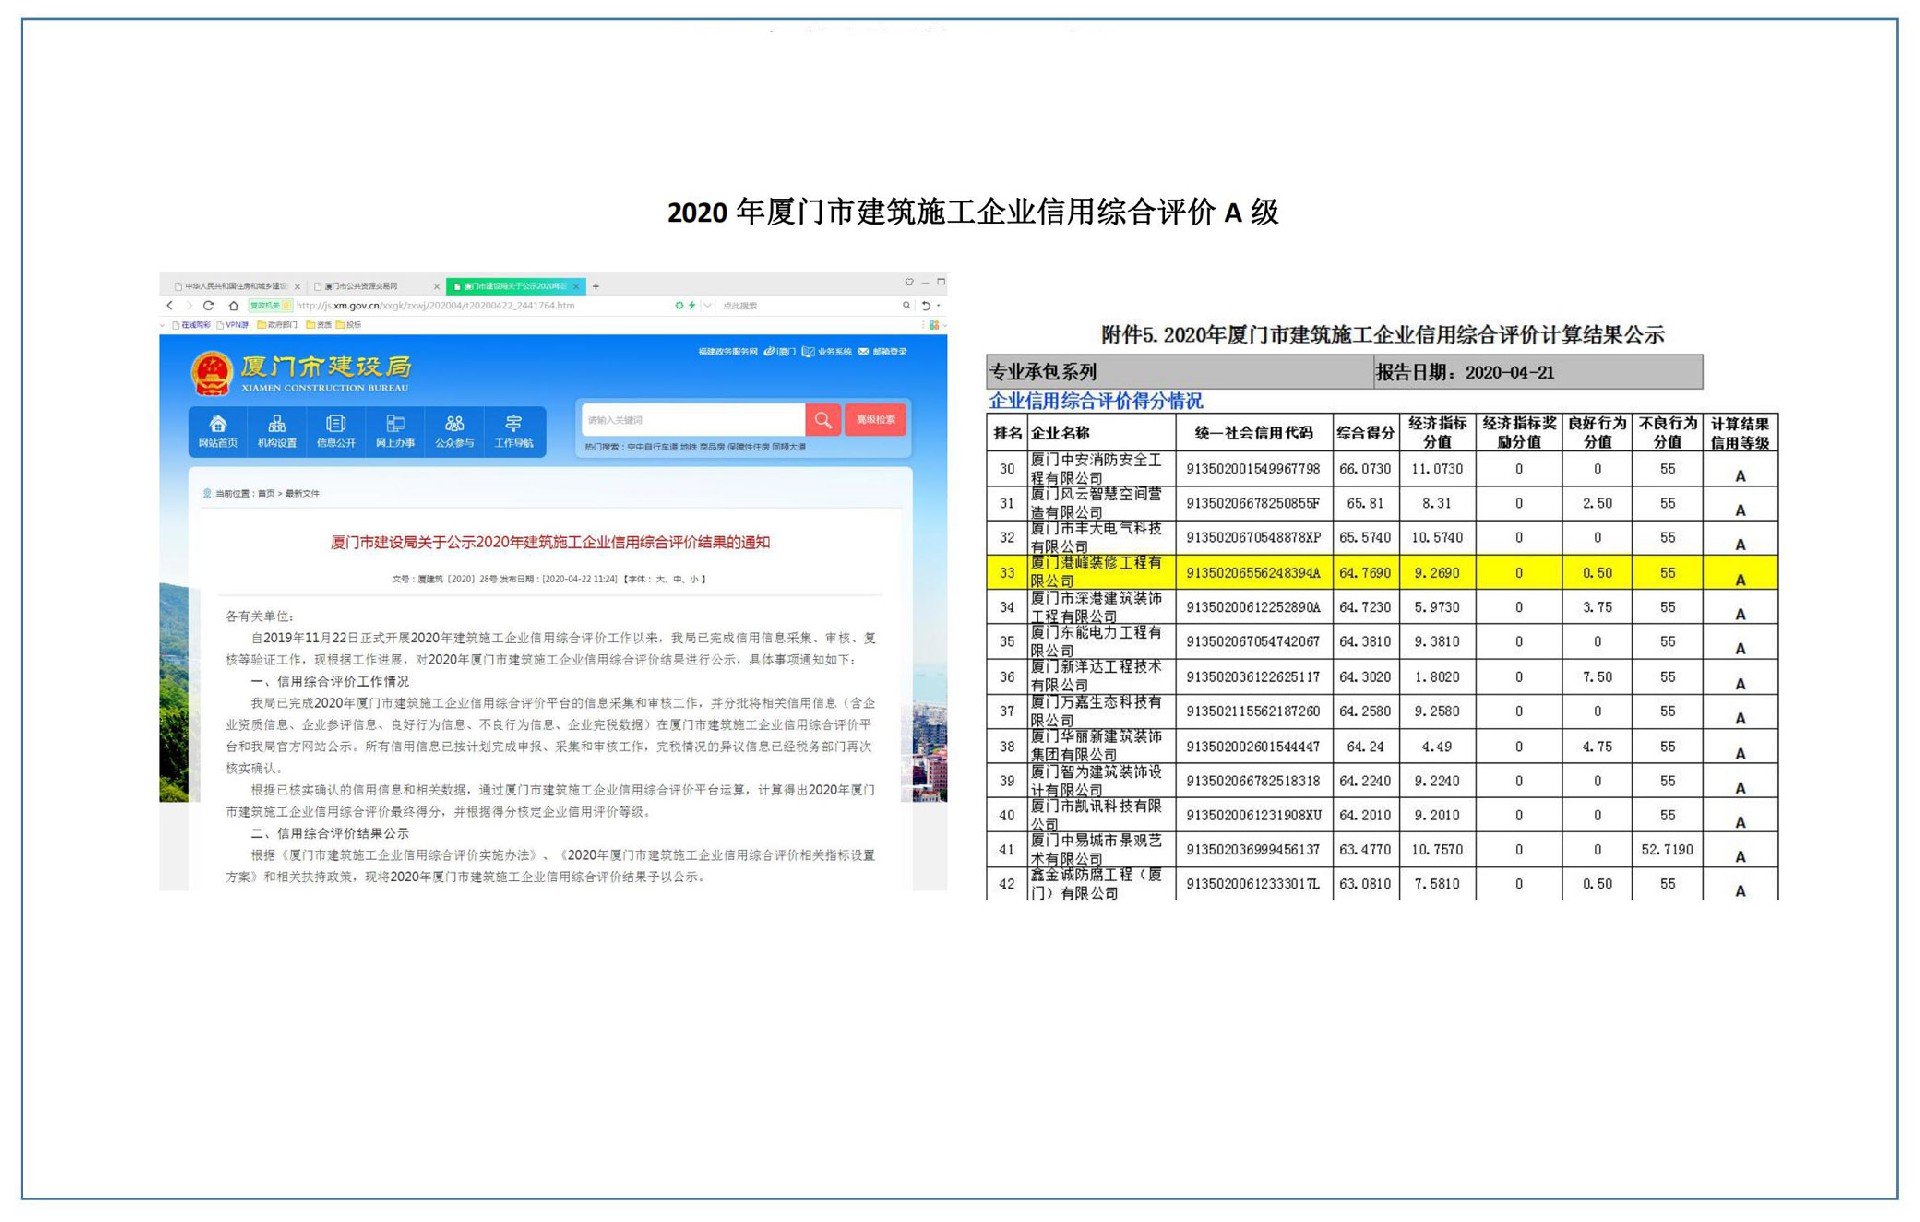Open the 业务系统 header link
1920x1222 pixels.
[827, 351]
